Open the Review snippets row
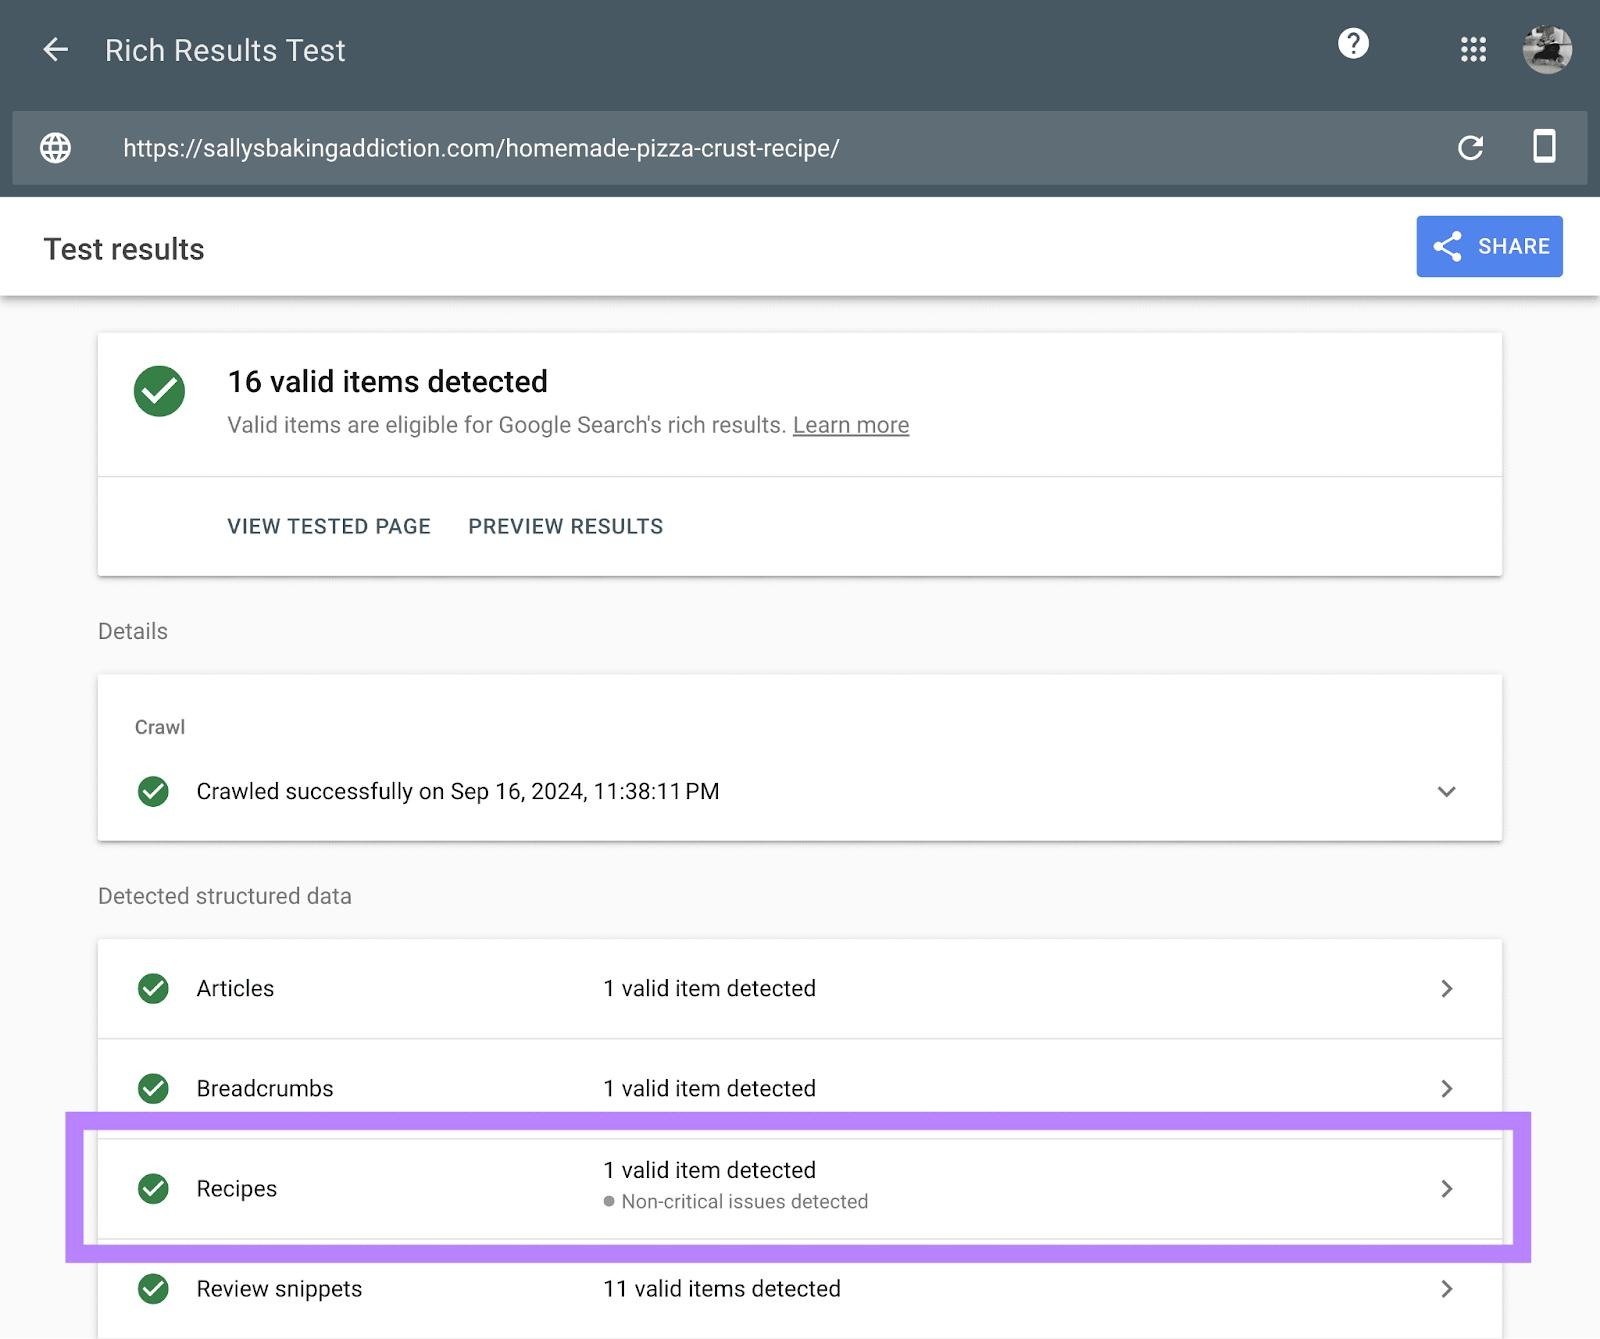This screenshot has width=1600, height=1339. (x=800, y=1289)
